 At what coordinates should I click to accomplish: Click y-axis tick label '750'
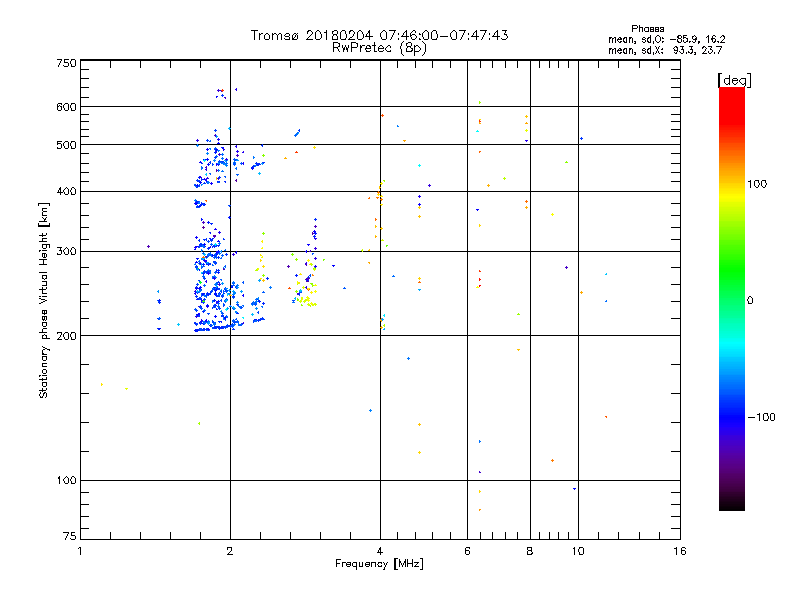66,63
